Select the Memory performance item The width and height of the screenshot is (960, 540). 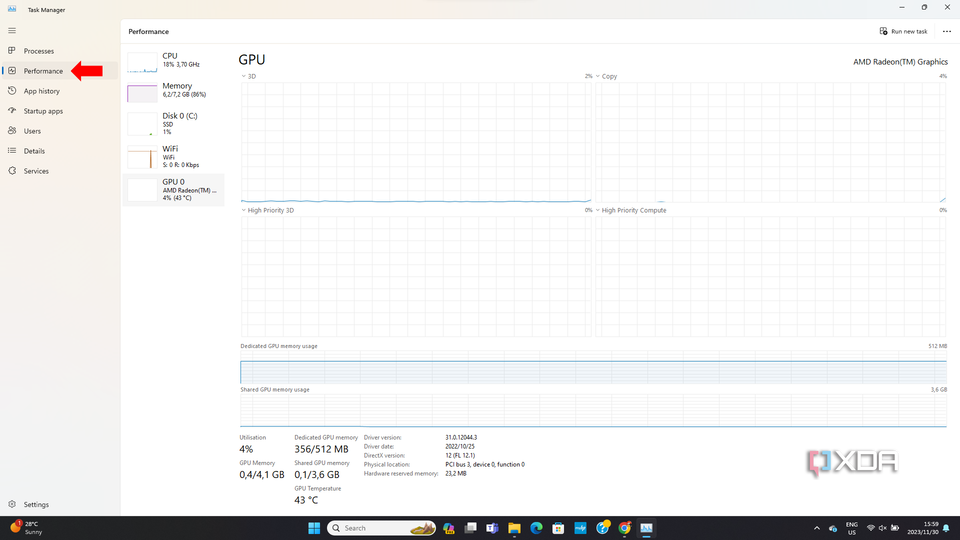(174, 91)
